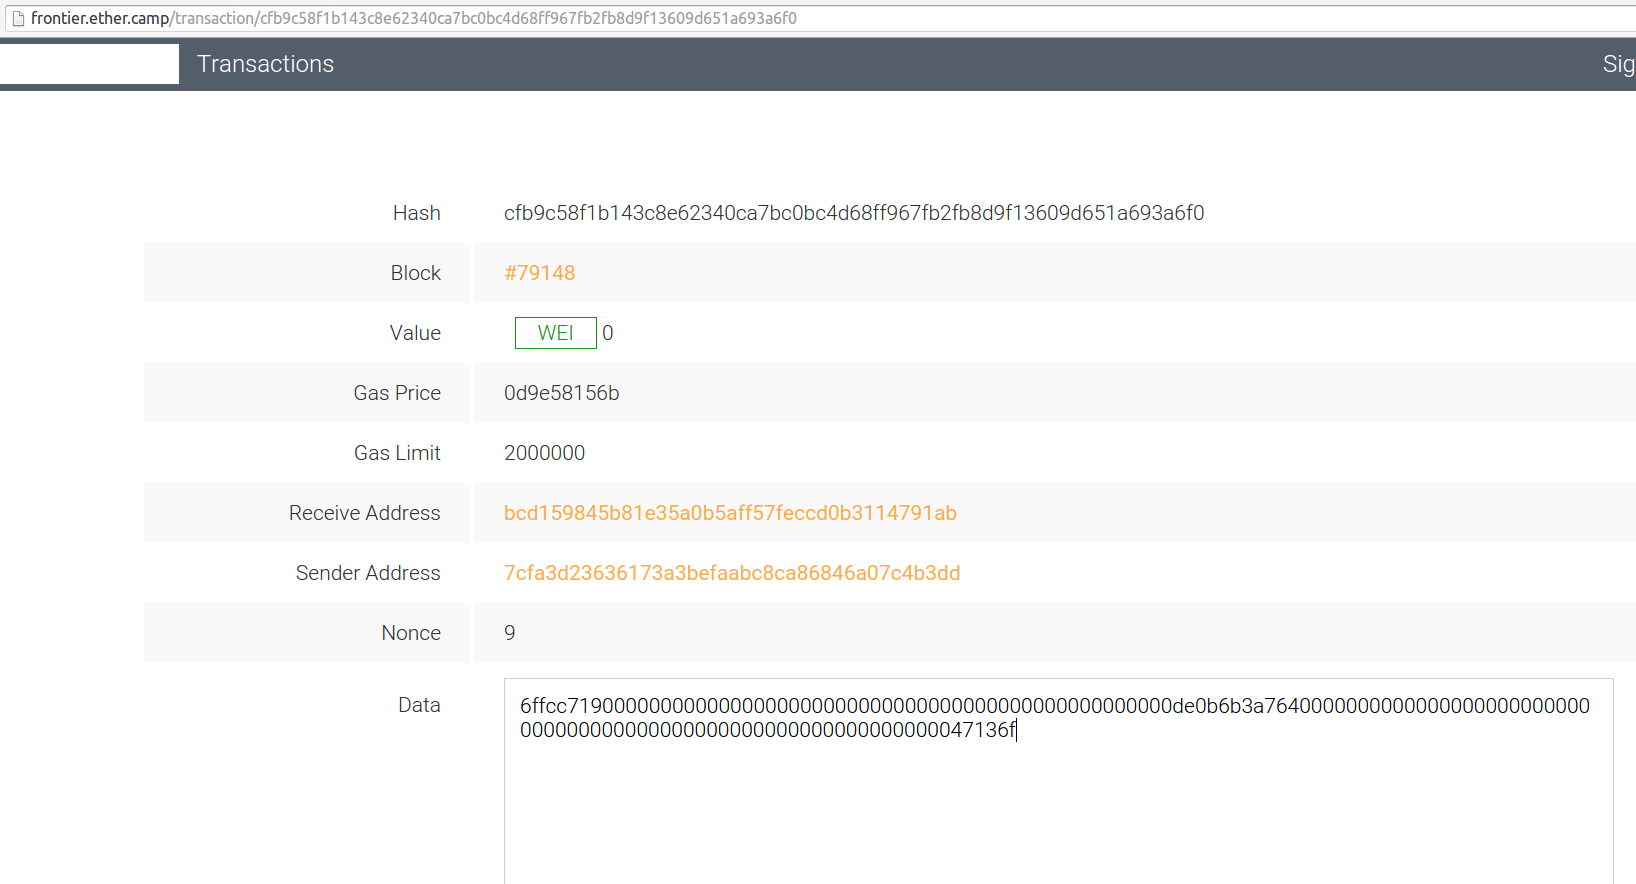Click inside the Data text area
The width and height of the screenshot is (1636, 884).
[1058, 800]
